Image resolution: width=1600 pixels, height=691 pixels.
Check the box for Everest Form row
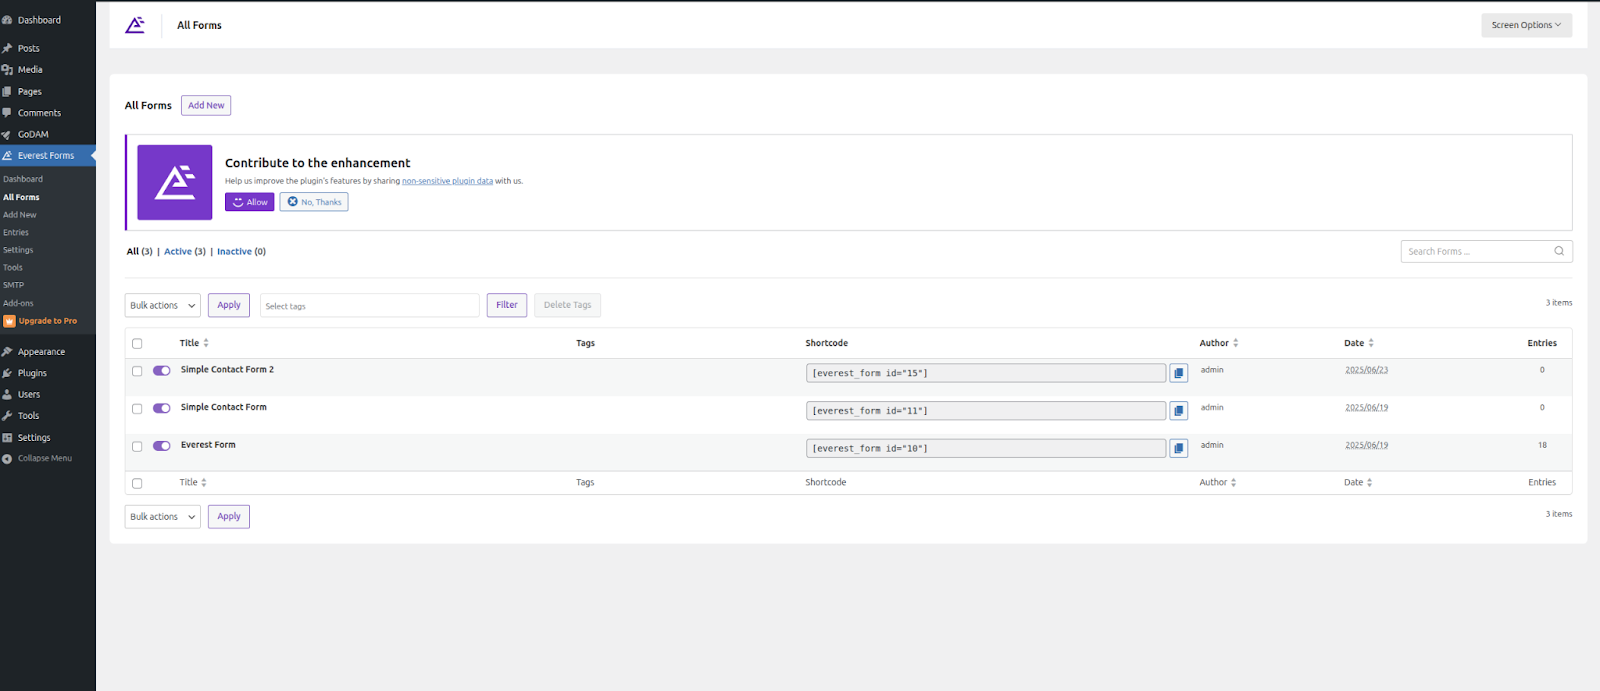click(137, 446)
